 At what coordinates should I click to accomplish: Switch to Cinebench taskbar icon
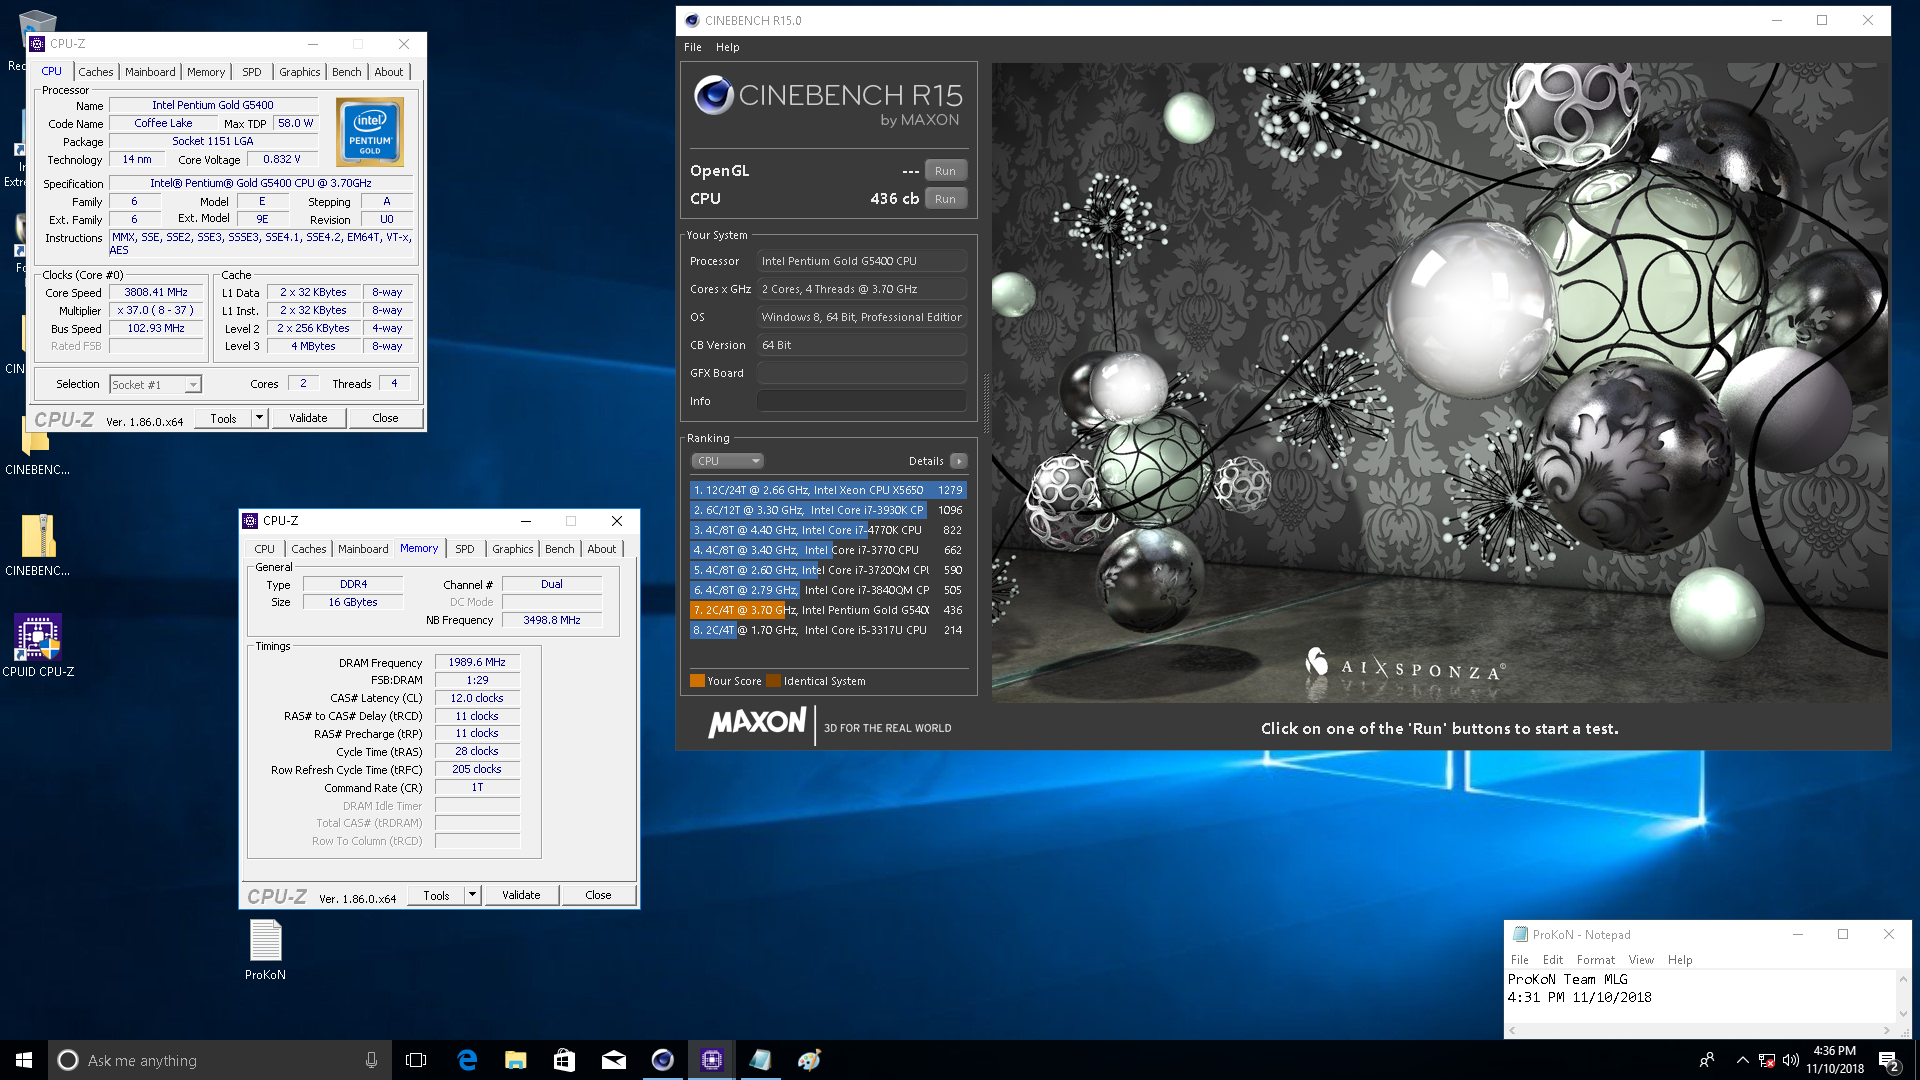click(662, 1060)
